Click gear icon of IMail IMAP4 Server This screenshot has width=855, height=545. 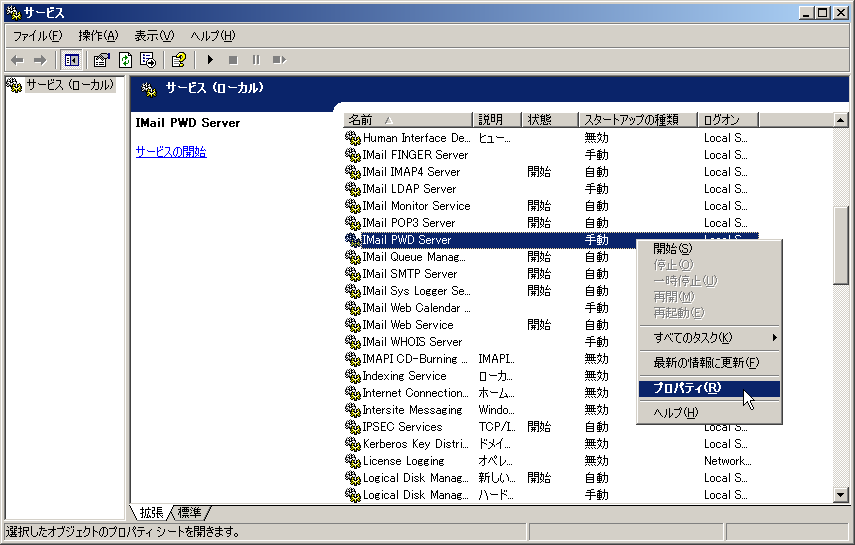point(353,172)
